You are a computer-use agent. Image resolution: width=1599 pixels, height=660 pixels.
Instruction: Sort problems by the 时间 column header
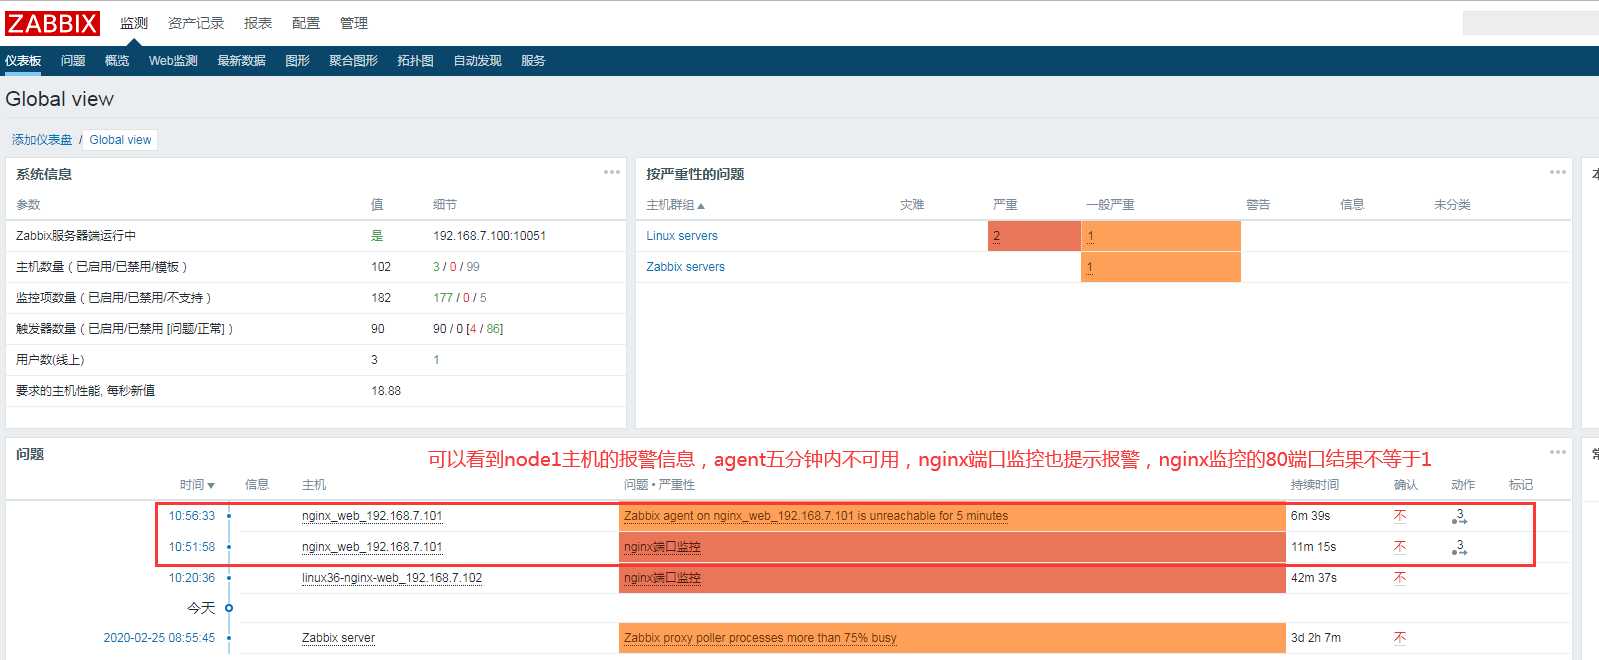(x=197, y=485)
